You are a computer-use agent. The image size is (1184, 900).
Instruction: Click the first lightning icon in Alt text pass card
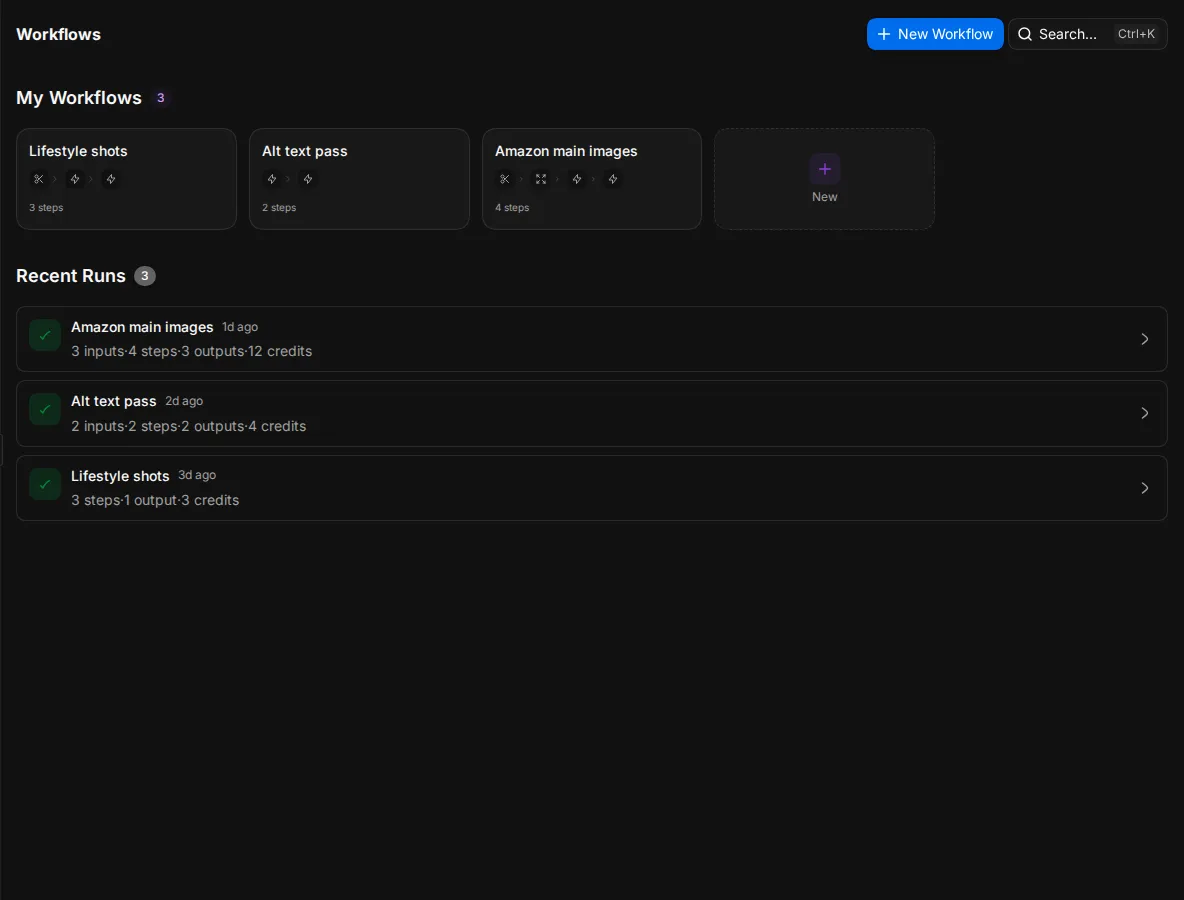click(x=272, y=179)
